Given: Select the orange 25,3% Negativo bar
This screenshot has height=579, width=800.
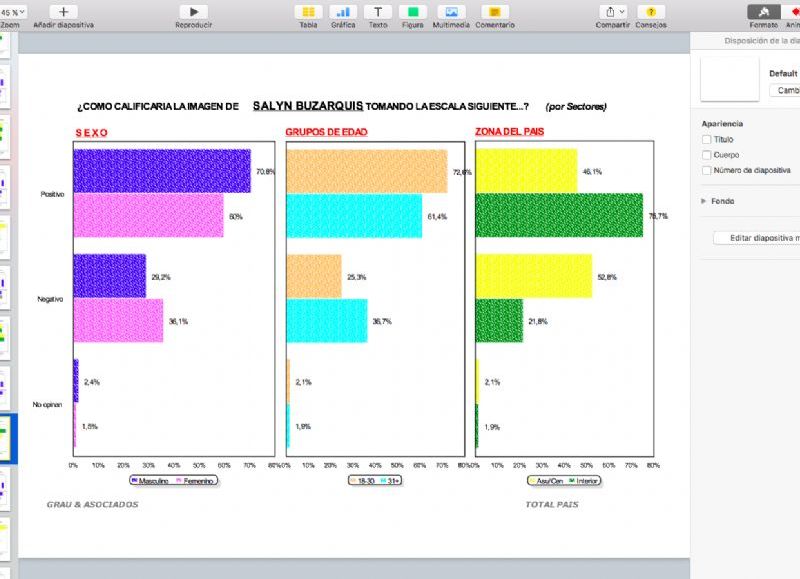Looking at the screenshot, I should (314, 276).
